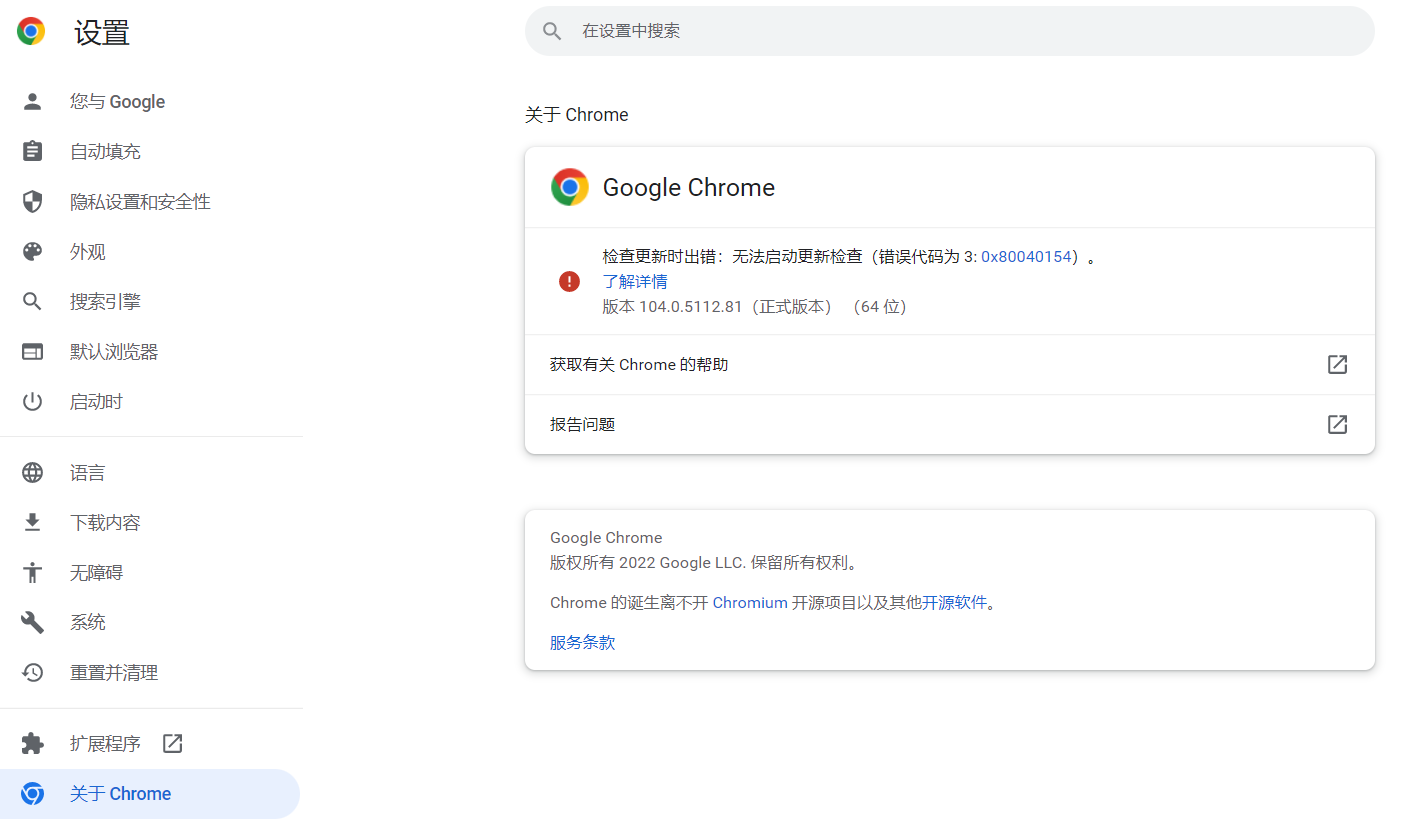Open 自动填充 clipboard icon in sidebar
The width and height of the screenshot is (1417, 838).
[x=33, y=152]
